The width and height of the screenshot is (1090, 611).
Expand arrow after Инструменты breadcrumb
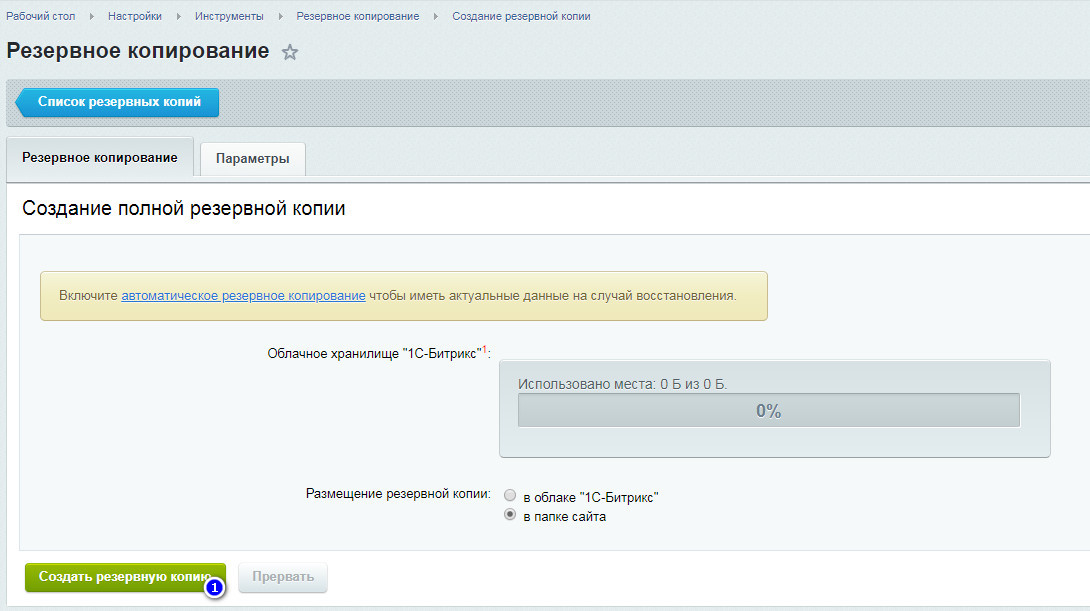tap(281, 16)
